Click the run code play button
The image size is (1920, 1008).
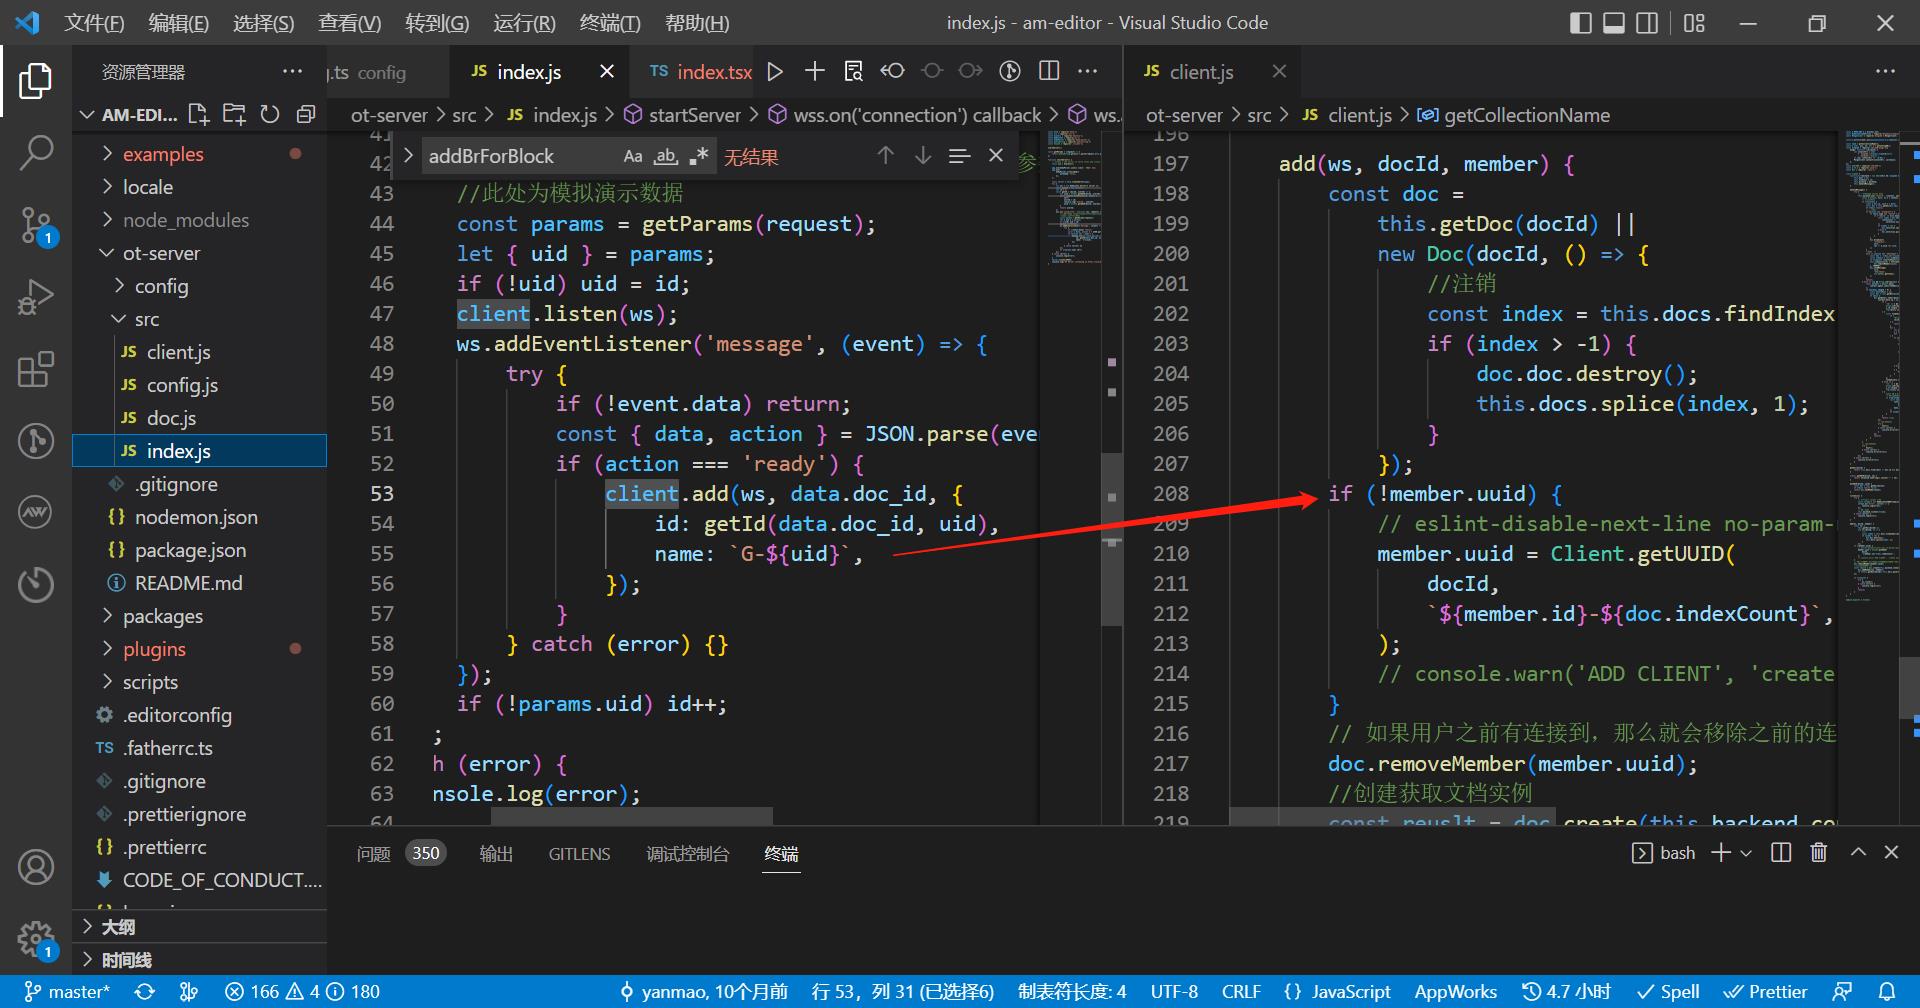(775, 71)
